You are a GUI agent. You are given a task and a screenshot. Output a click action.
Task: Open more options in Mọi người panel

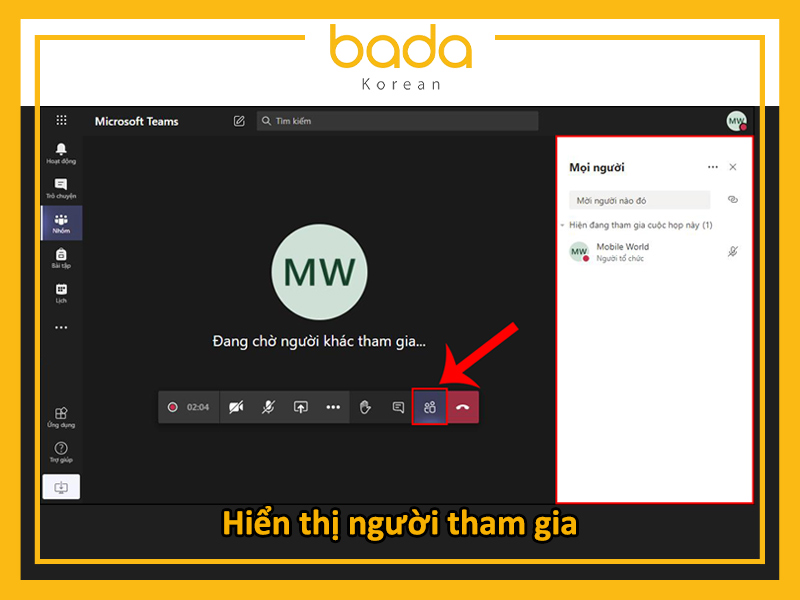click(712, 167)
